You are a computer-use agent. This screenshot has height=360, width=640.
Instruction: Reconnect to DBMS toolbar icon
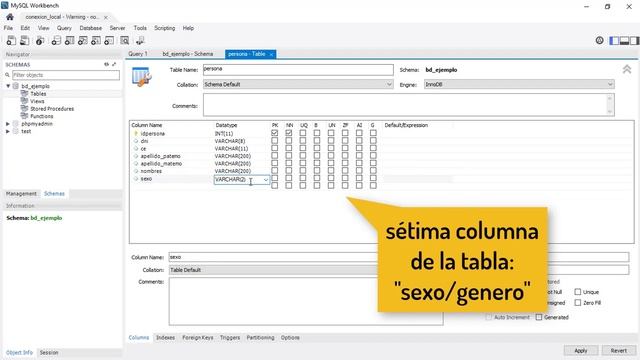tap(140, 40)
